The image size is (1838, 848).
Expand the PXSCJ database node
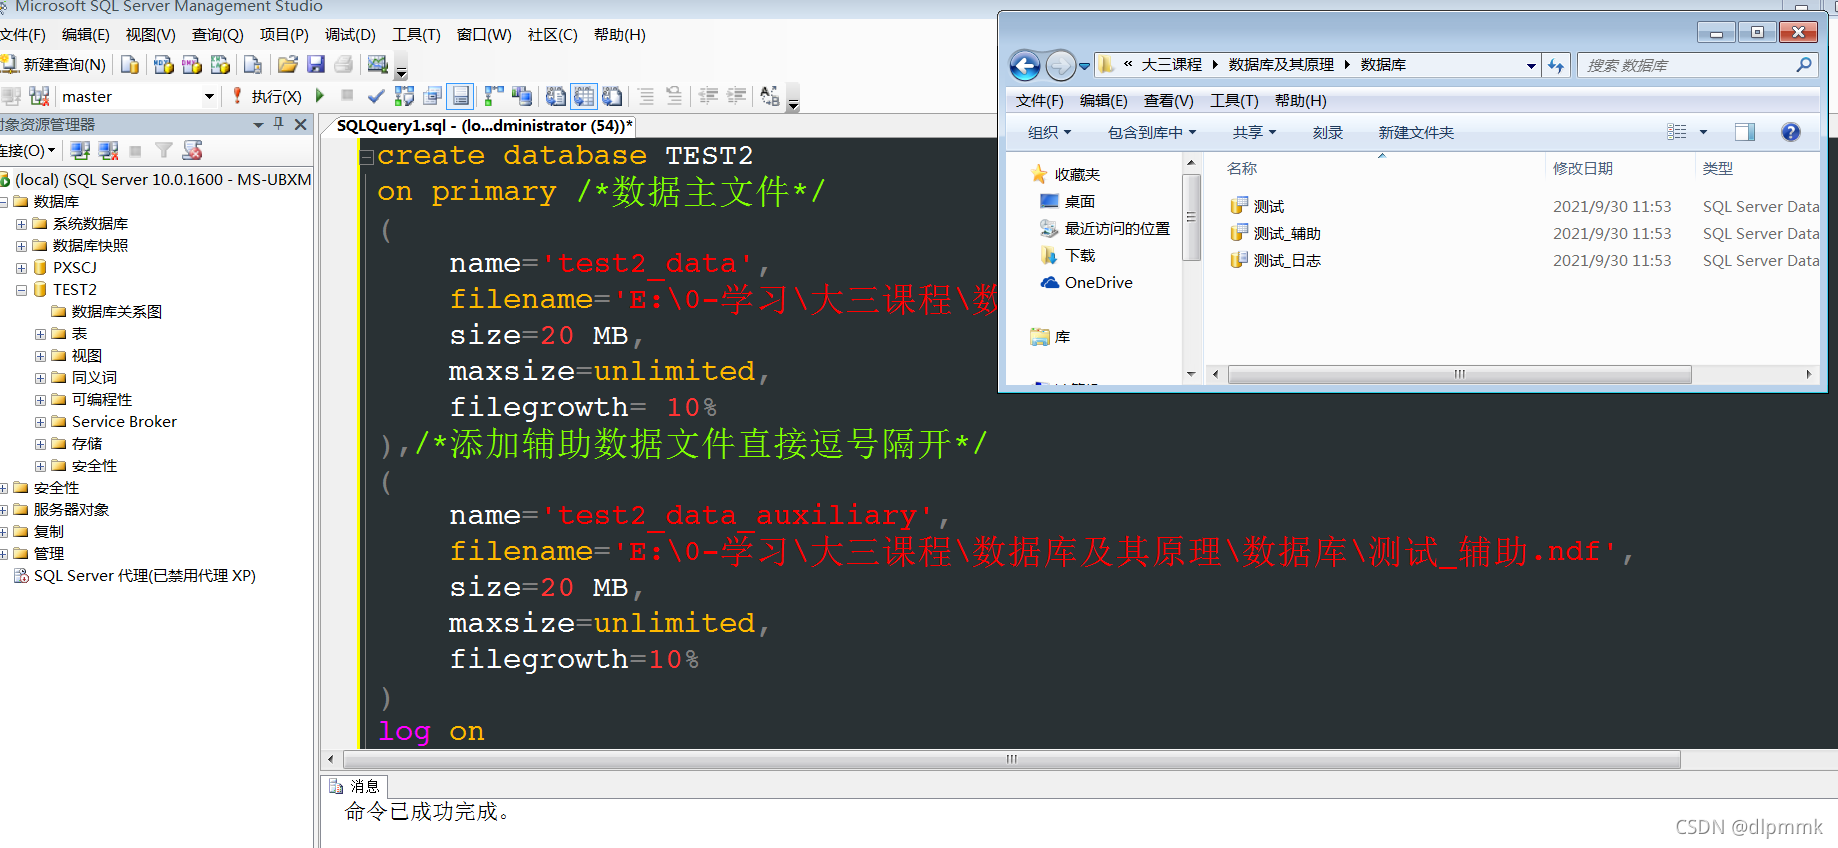click(21, 268)
